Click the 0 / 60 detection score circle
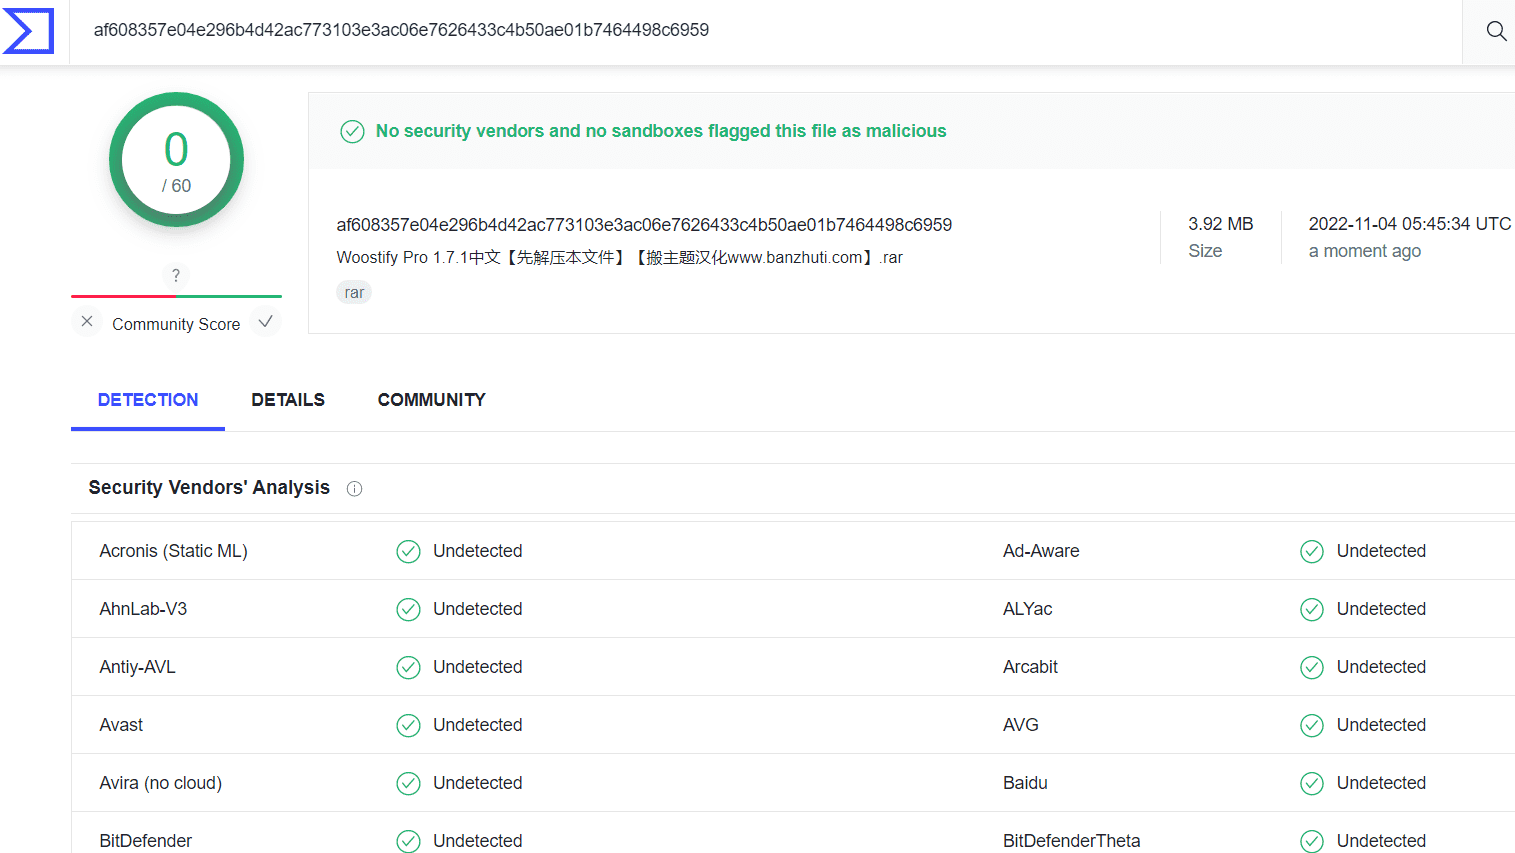 [x=176, y=160]
